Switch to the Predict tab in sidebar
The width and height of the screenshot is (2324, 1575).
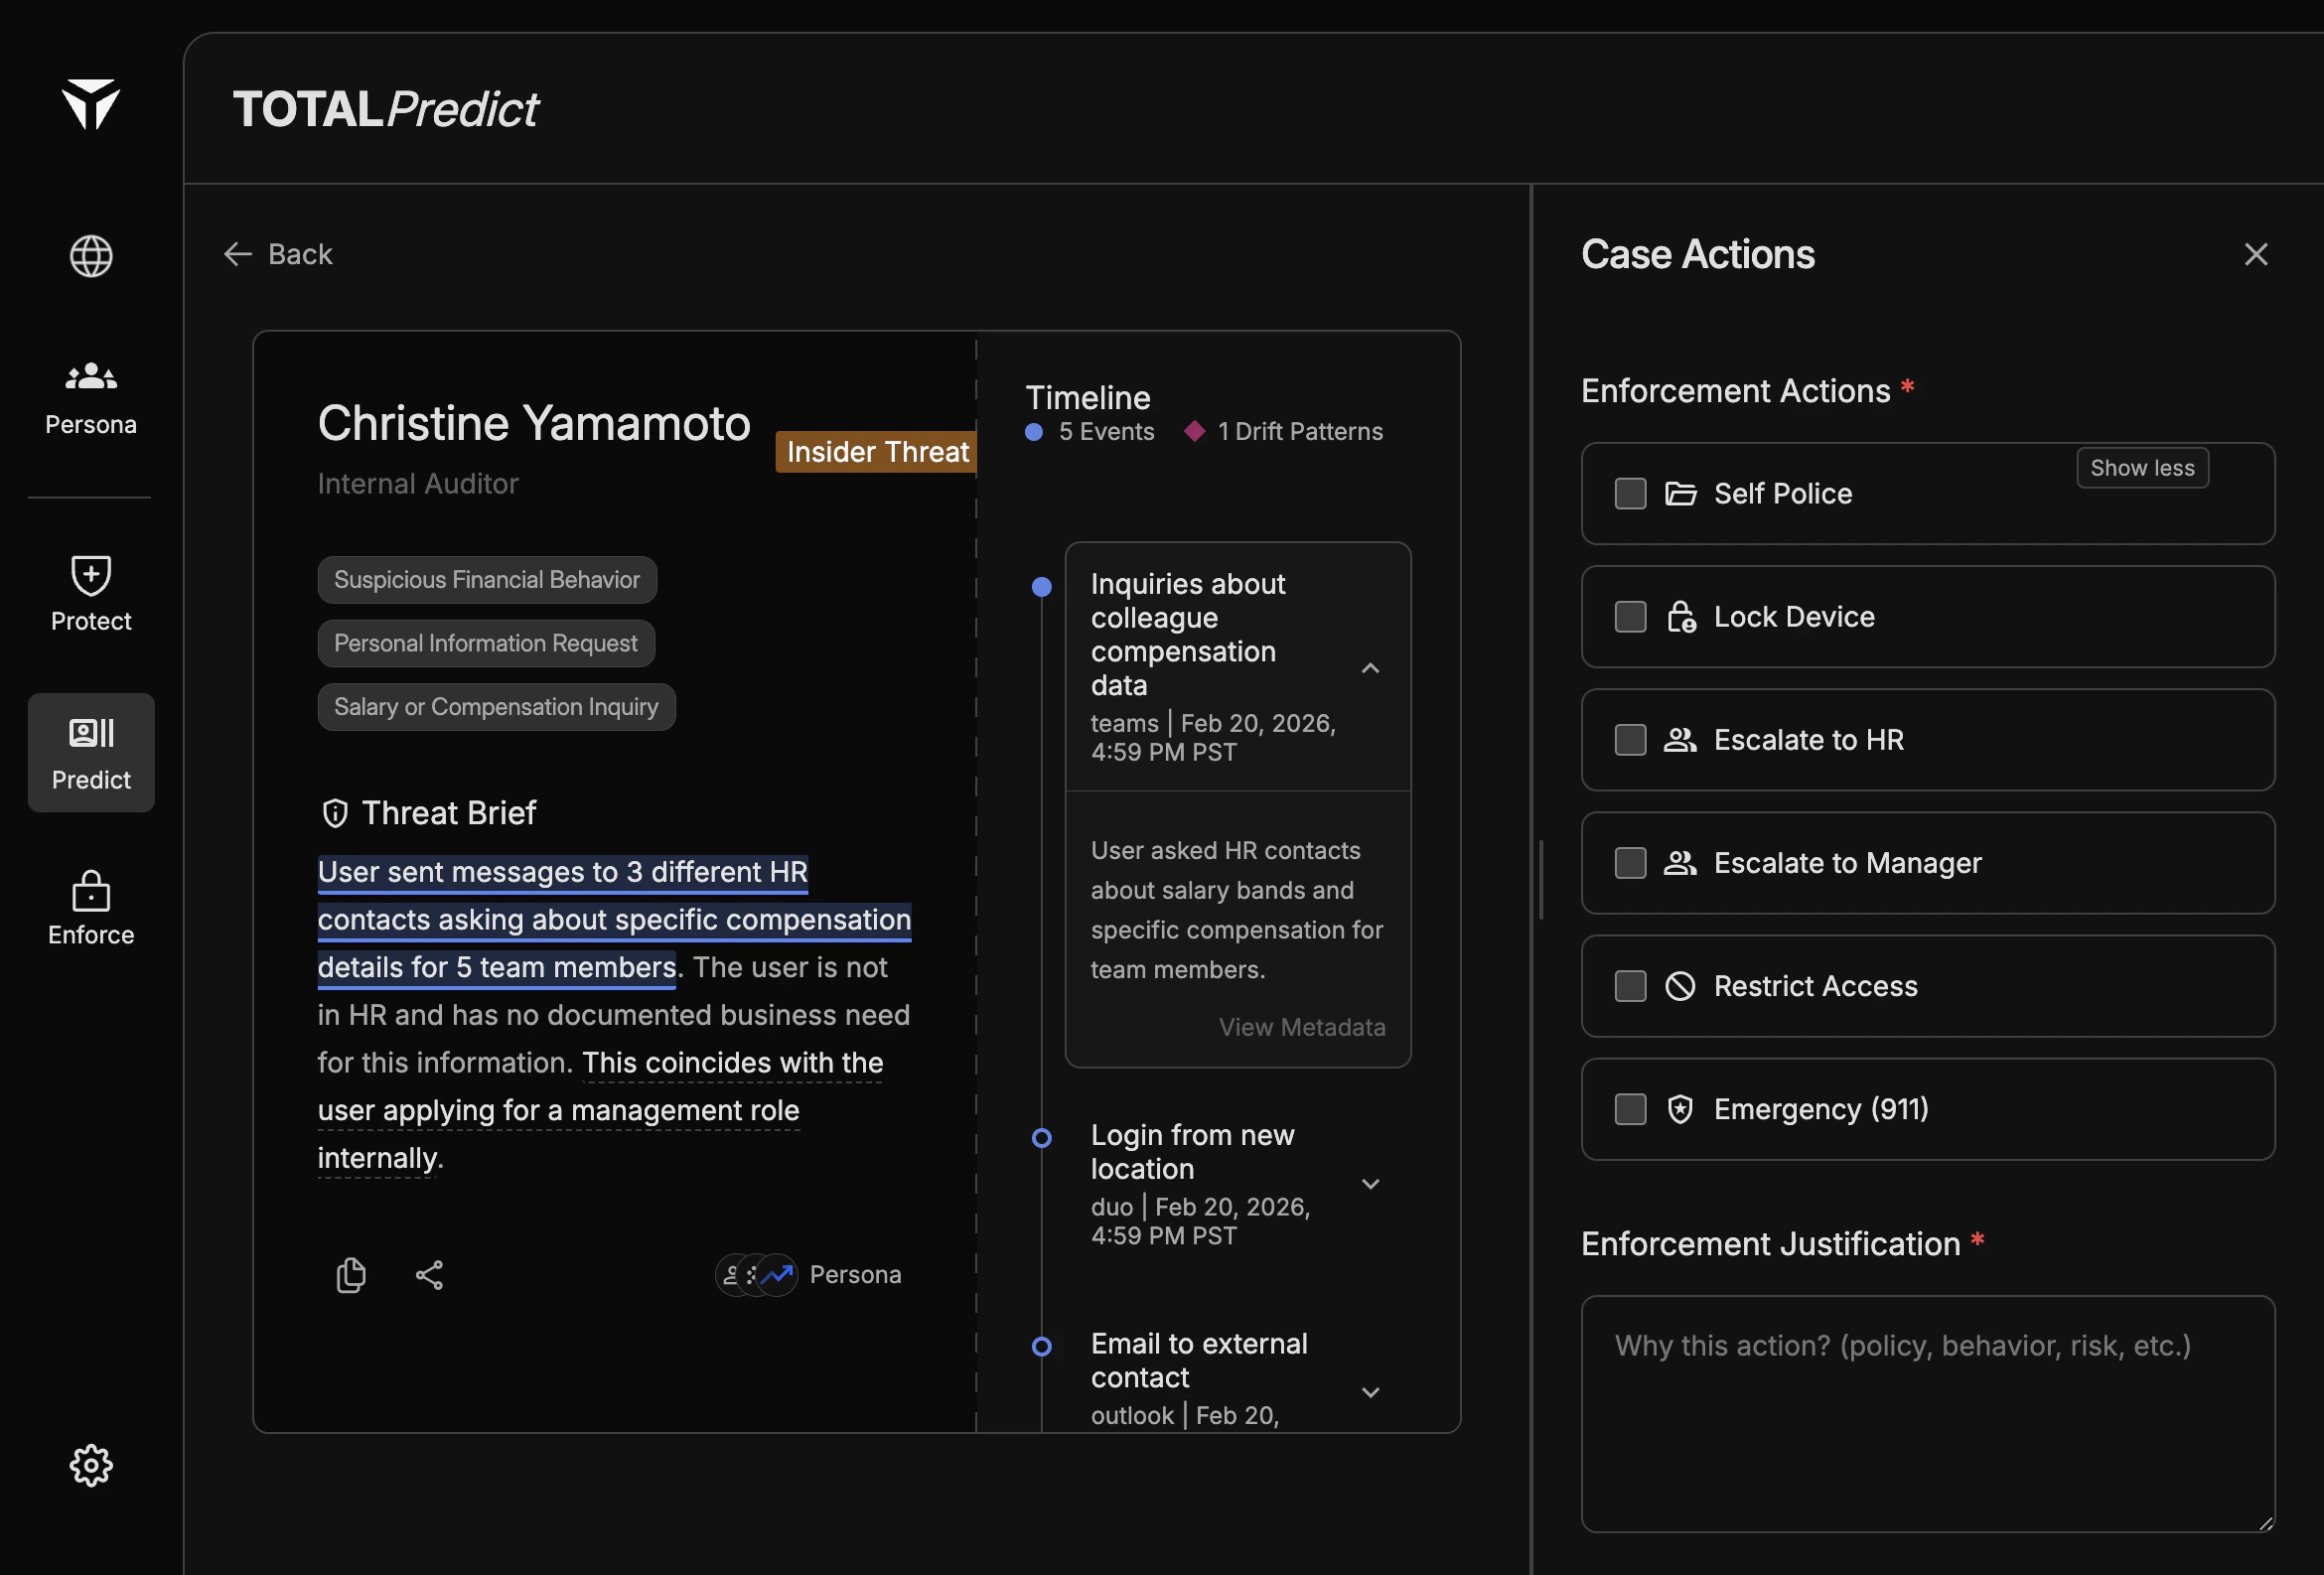(x=91, y=752)
